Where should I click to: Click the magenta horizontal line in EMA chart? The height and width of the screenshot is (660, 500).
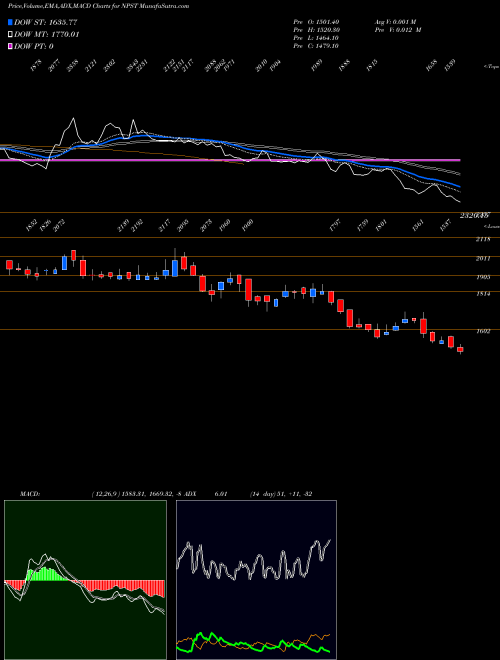(x=230, y=160)
